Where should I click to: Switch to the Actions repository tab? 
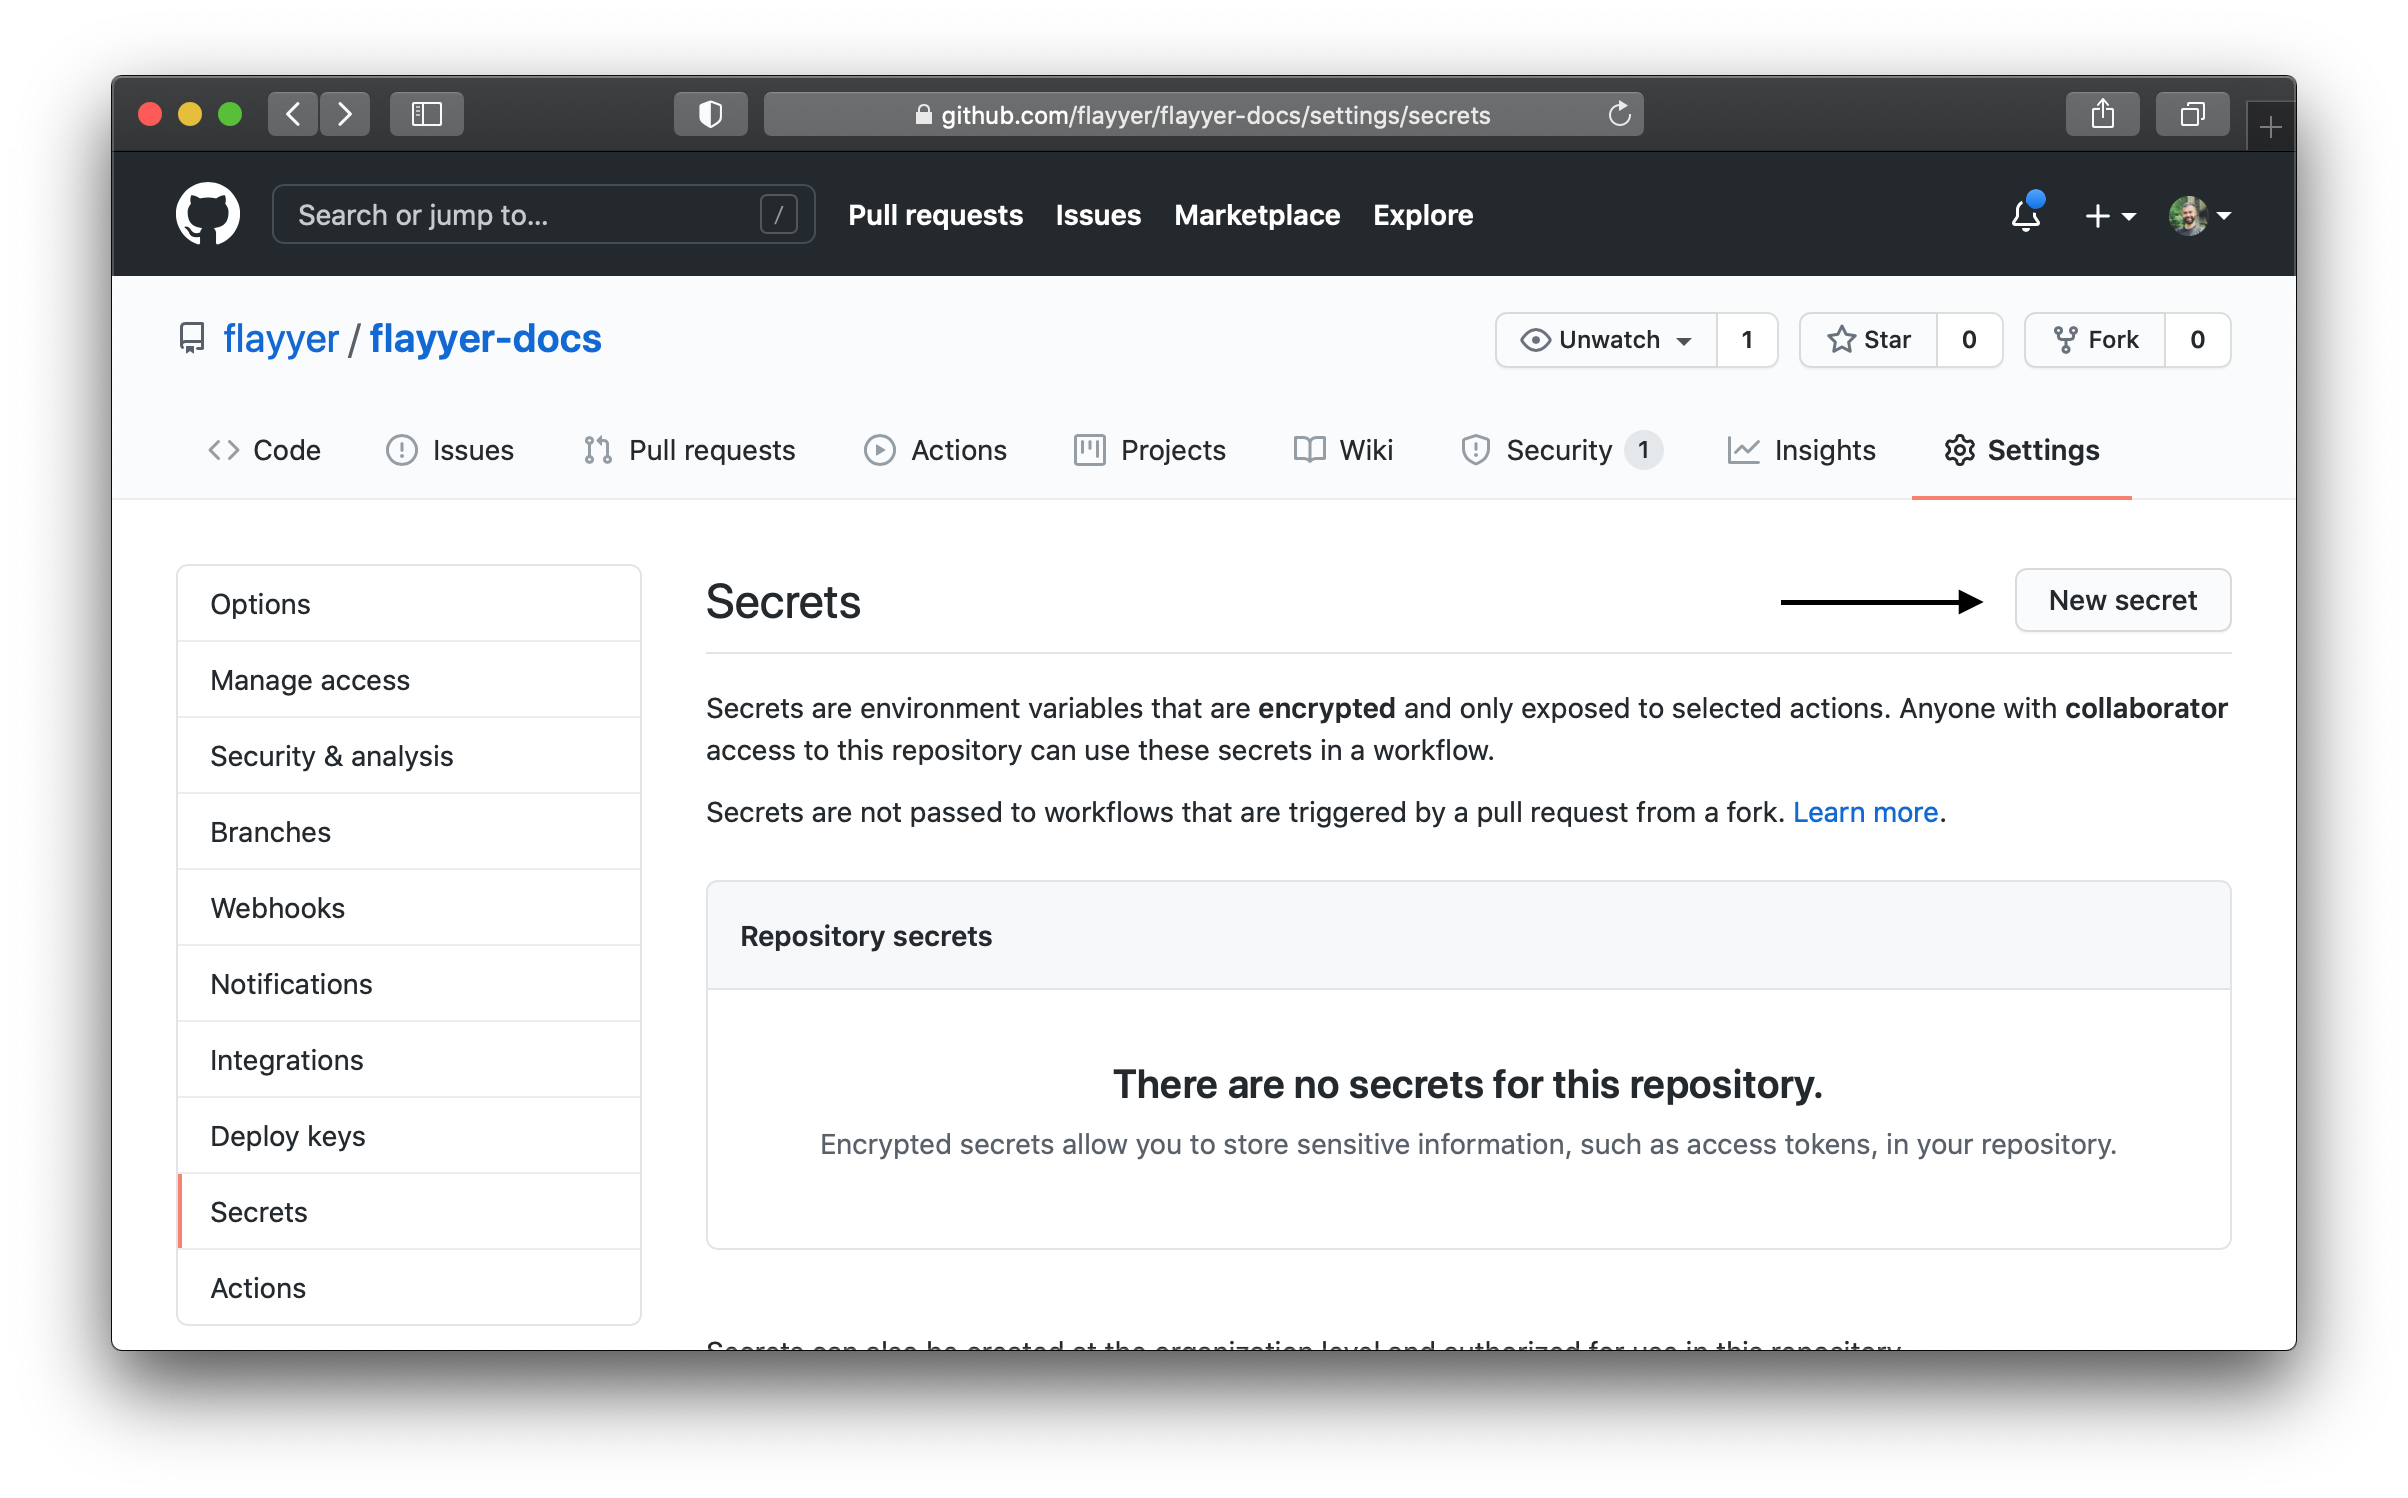pos(936,450)
